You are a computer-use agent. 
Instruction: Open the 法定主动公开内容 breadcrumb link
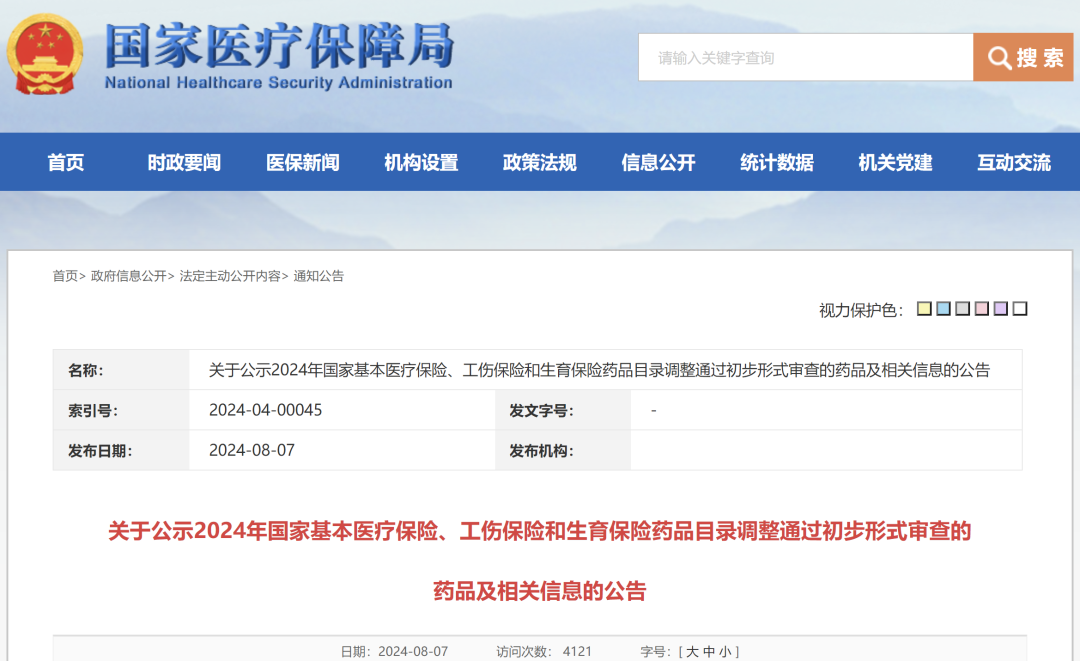230,276
